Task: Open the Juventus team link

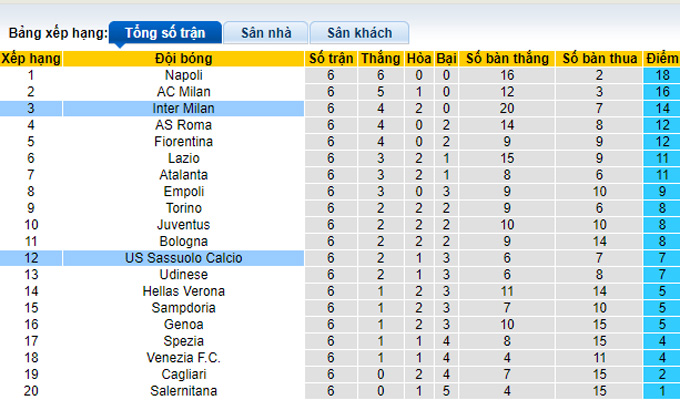Action: pos(182,224)
